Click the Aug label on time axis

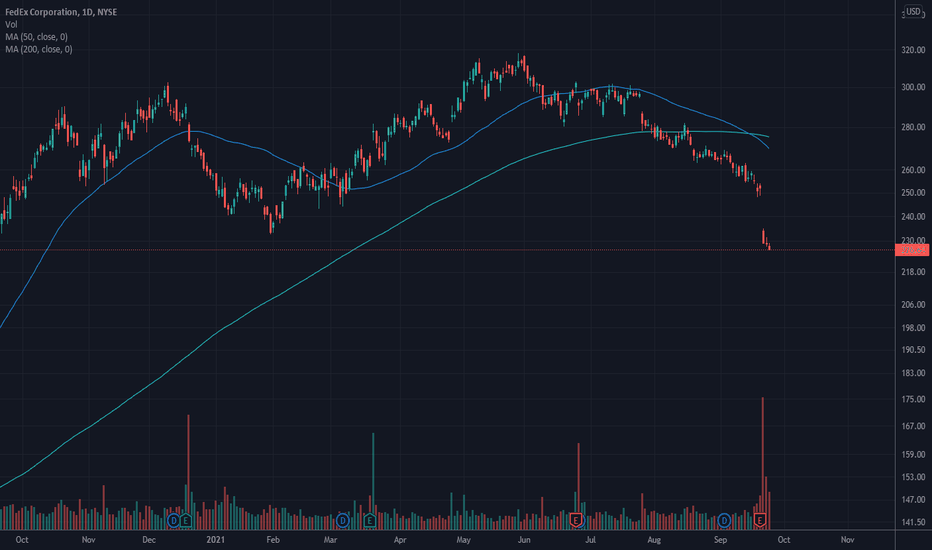click(654, 540)
